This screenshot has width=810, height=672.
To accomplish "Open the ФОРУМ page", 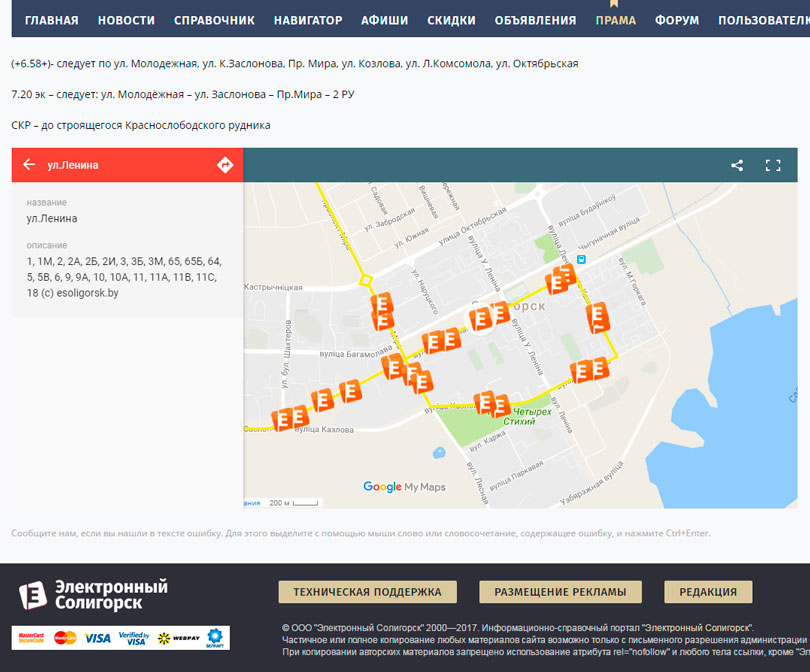I will pyautogui.click(x=677, y=20).
